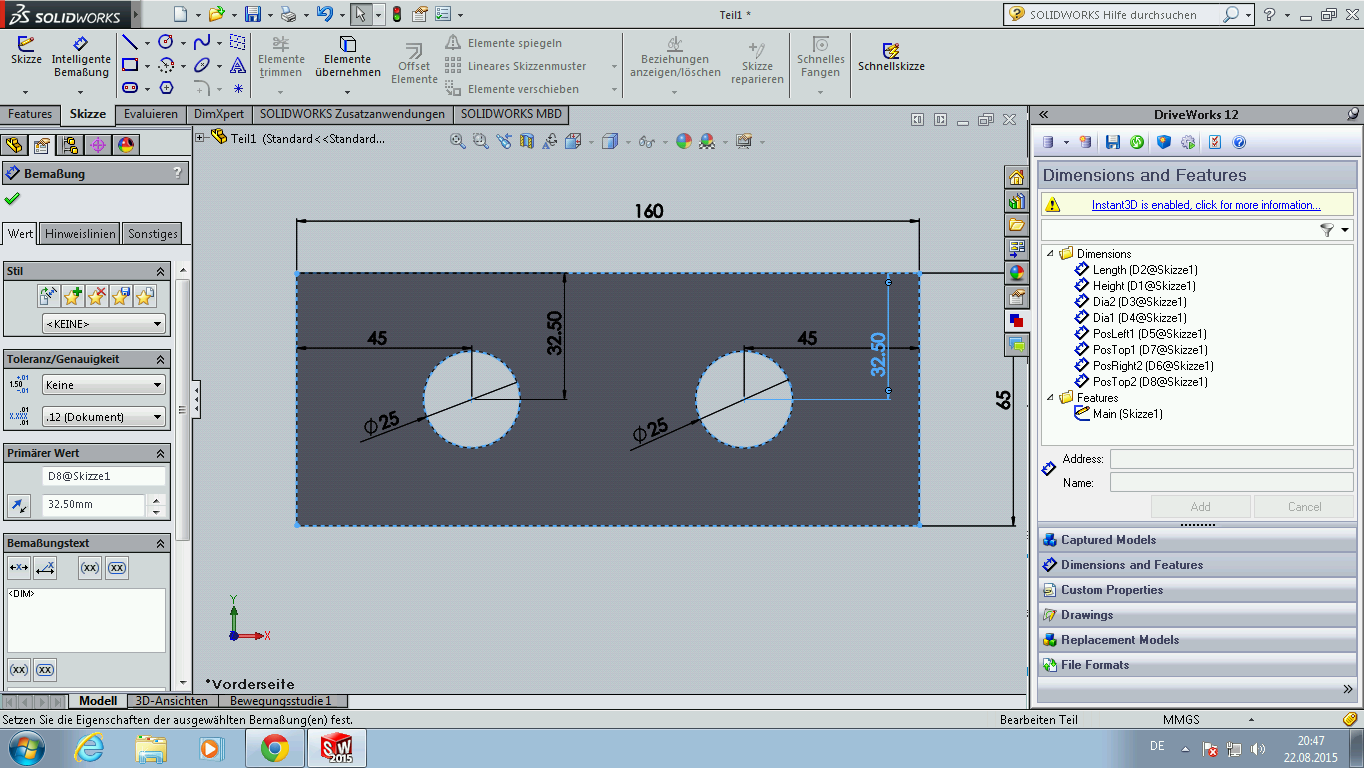Screen dimensions: 1364x768
Task: Toggle offset text button in Bemaßungstext
Action: point(44,568)
